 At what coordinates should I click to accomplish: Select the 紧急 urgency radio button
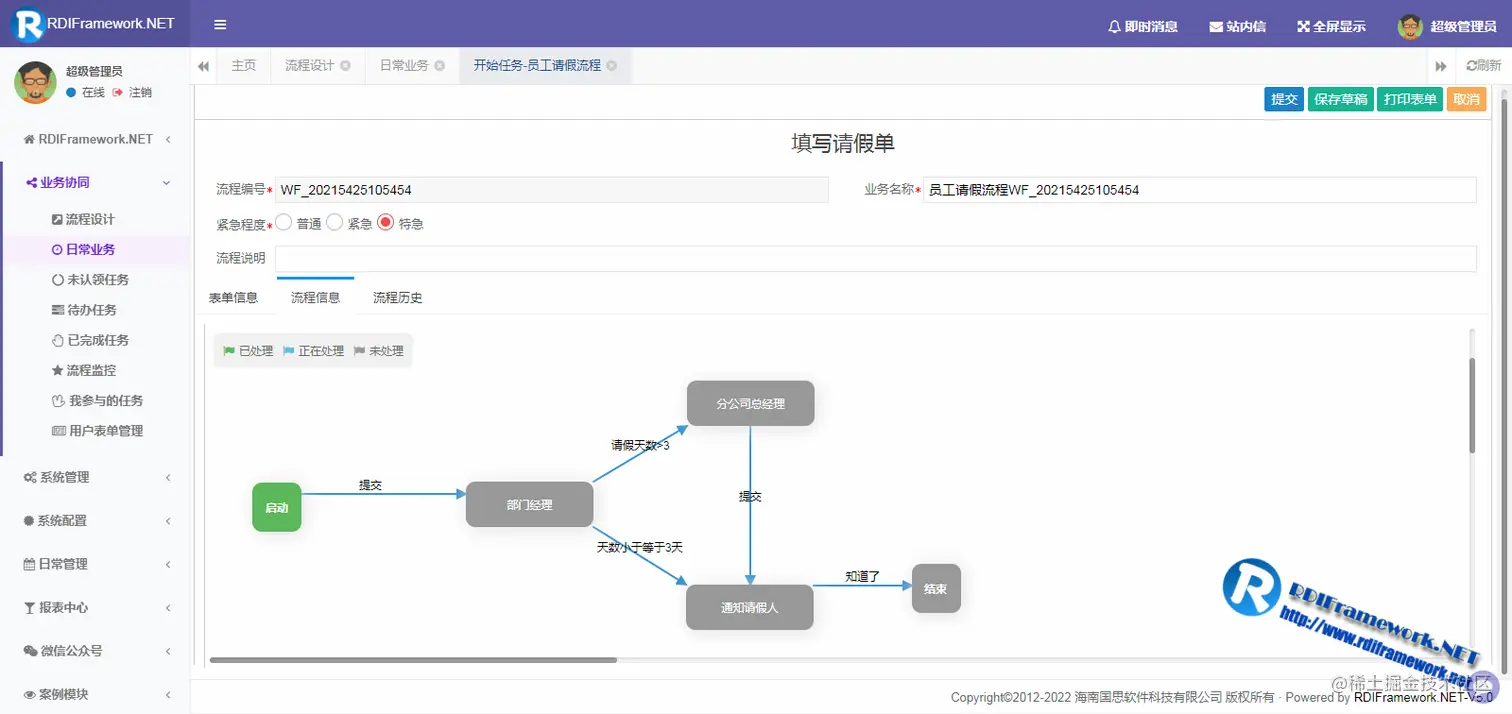tap(336, 223)
